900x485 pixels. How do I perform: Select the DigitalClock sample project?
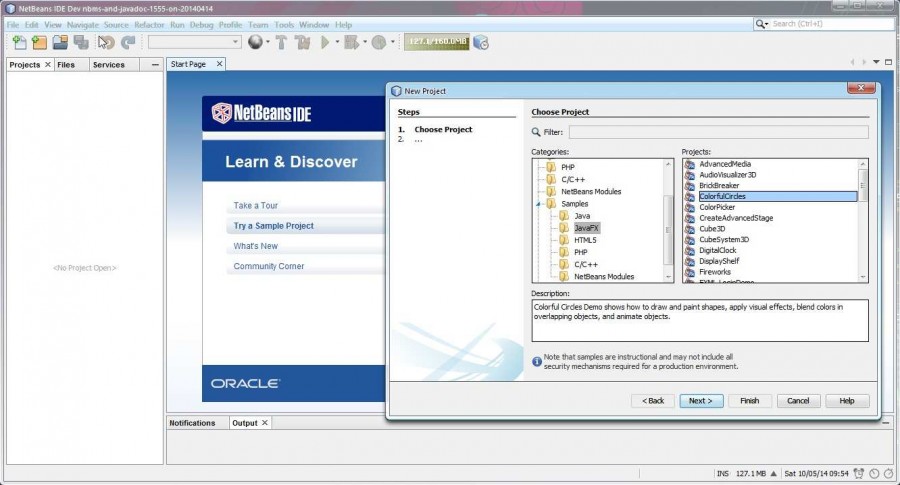[x=717, y=250]
